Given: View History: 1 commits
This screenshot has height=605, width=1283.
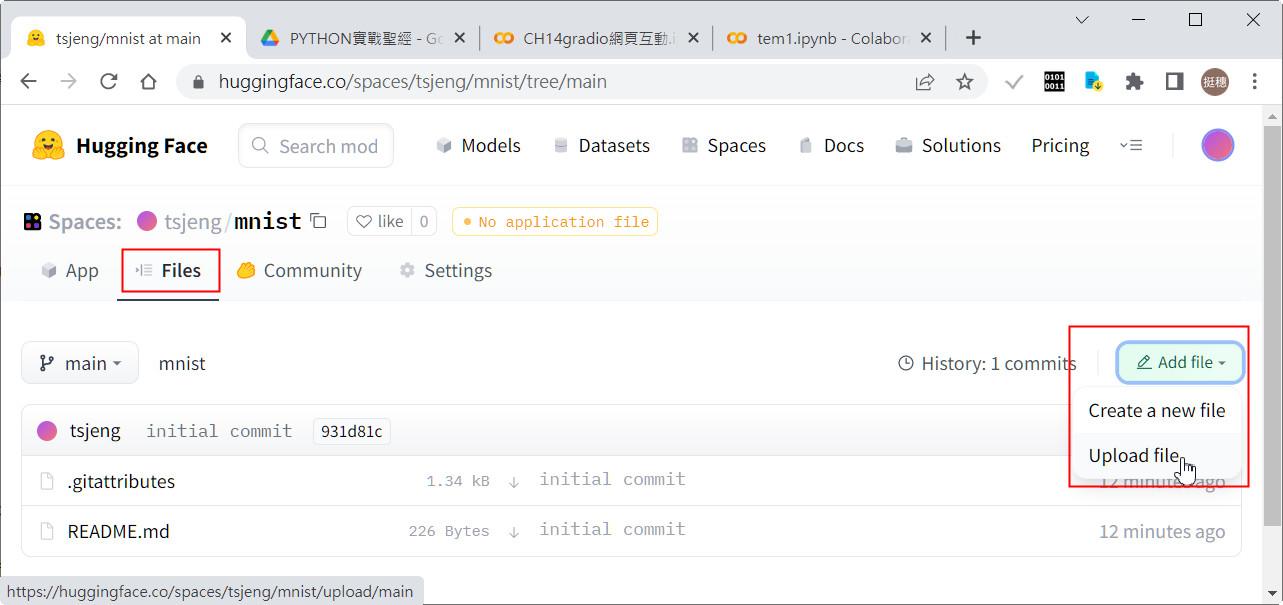Looking at the screenshot, I should 987,363.
